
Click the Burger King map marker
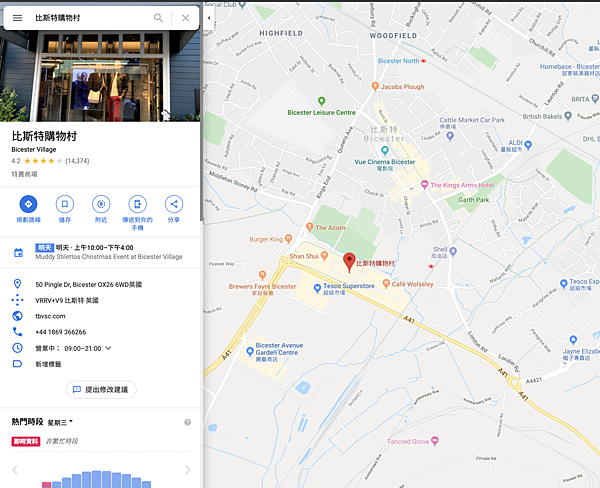[289, 239]
